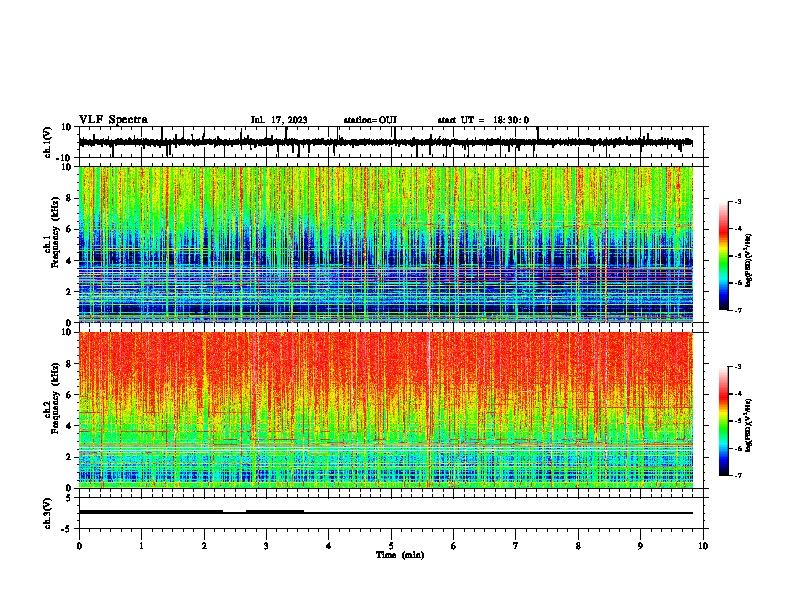This screenshot has width=792, height=612.
Task: Click the "-3" label on ch.2 color scale
Action: coord(737,367)
